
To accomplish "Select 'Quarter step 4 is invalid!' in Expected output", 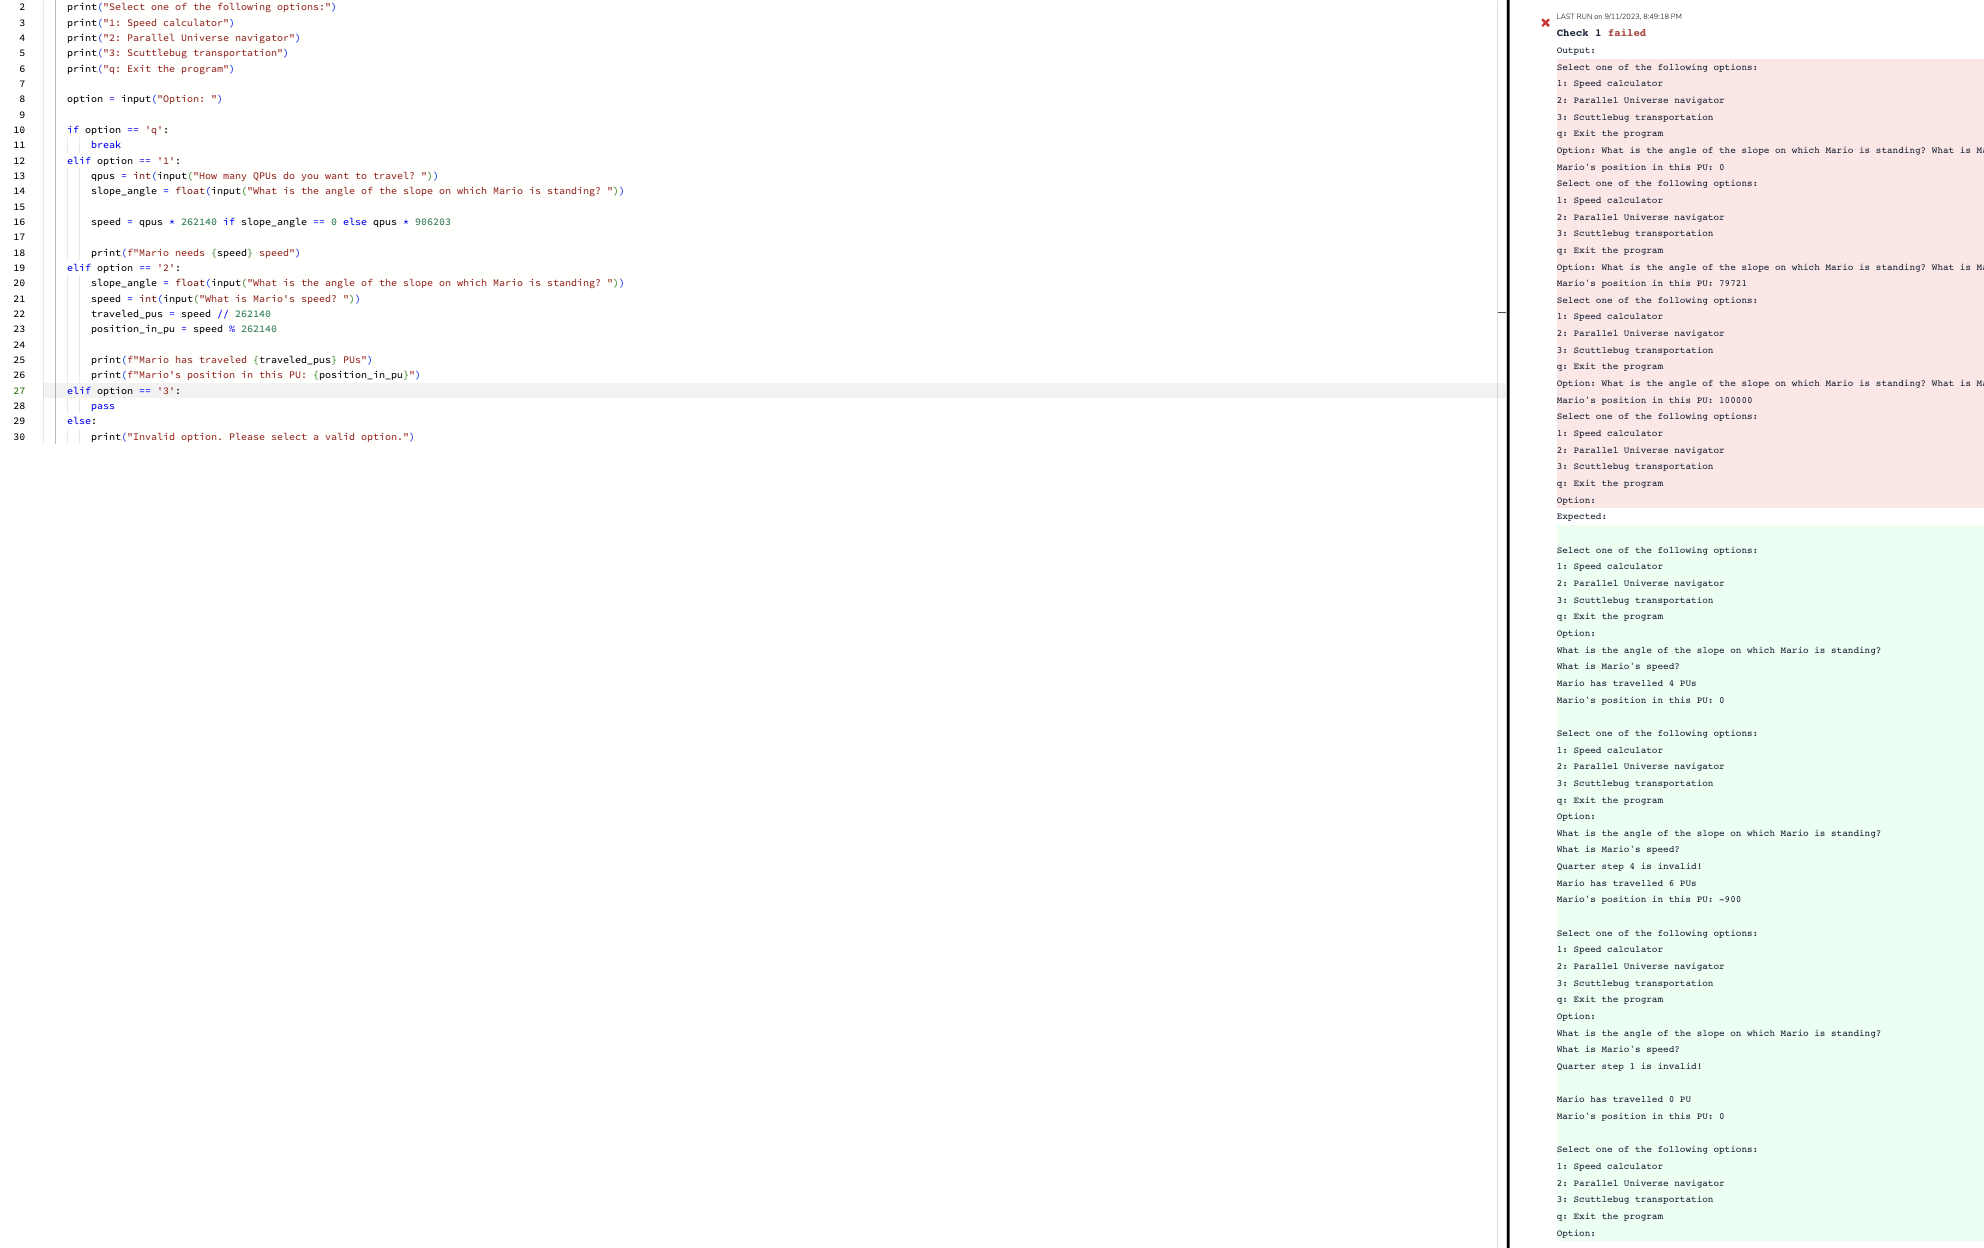I will [1629, 866].
